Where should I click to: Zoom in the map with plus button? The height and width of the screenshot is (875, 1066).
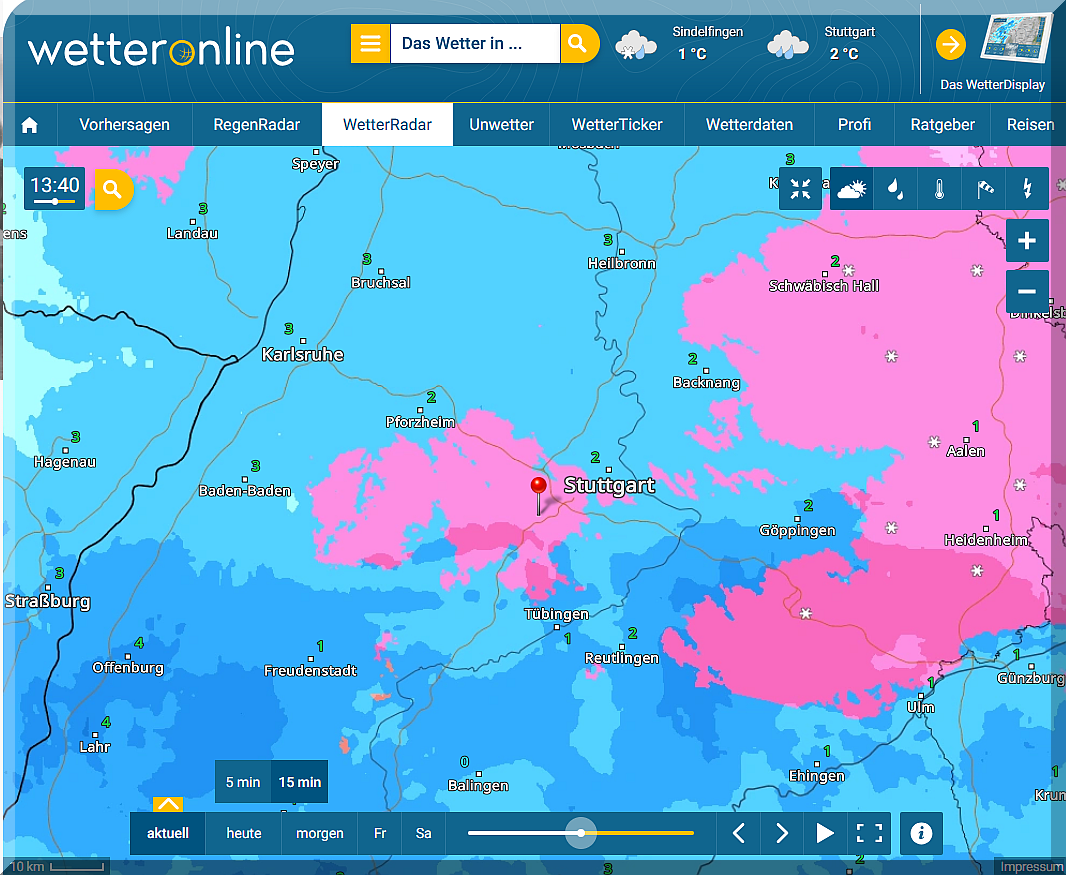pyautogui.click(x=1027, y=241)
